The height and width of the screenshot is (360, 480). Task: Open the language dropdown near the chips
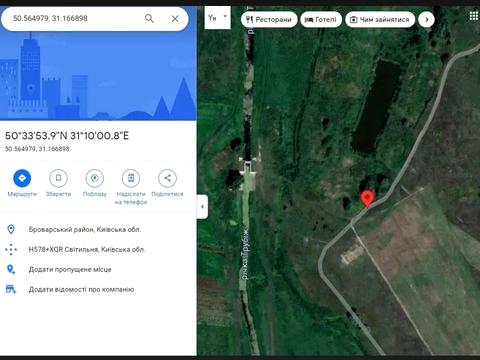tap(217, 17)
